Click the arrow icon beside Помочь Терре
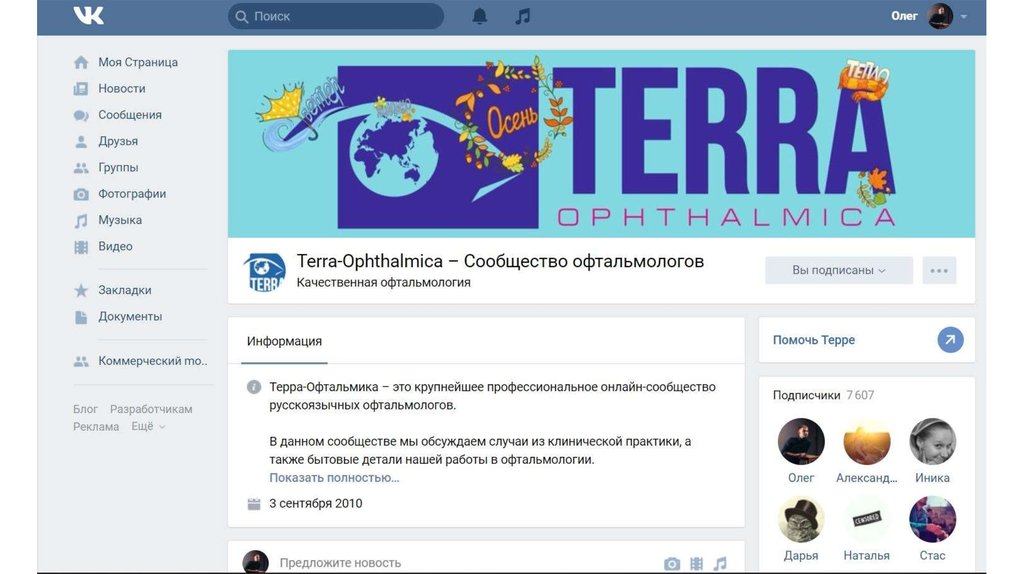The width and height of the screenshot is (1024, 574). click(950, 340)
